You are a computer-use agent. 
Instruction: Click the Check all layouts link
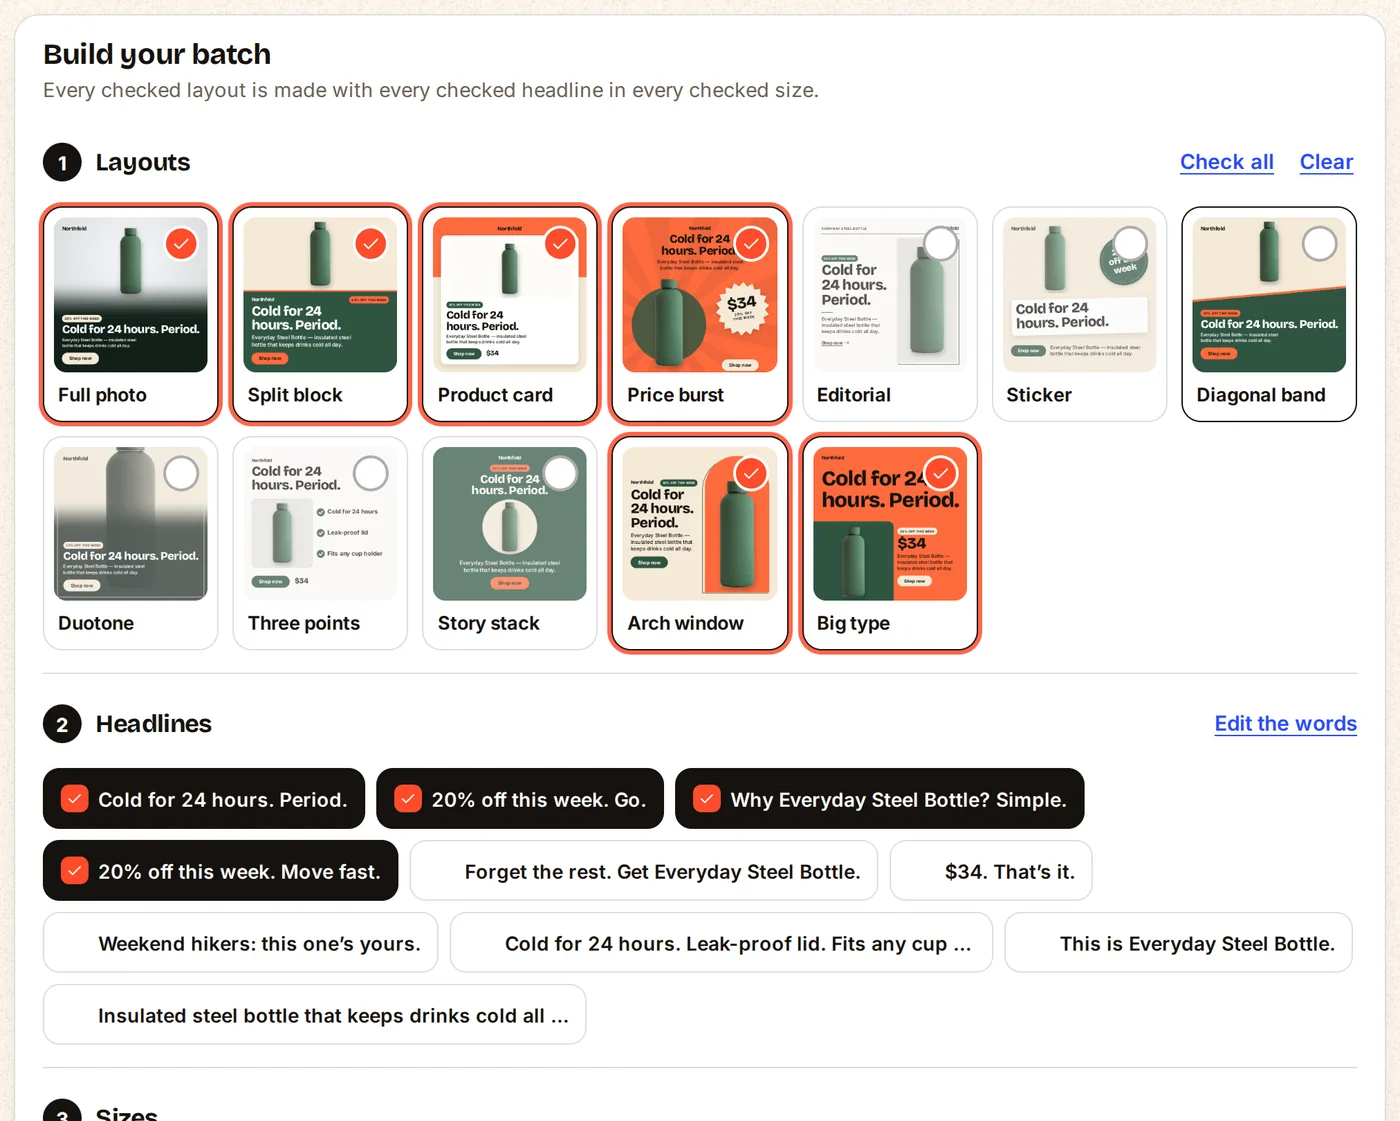1227,162
